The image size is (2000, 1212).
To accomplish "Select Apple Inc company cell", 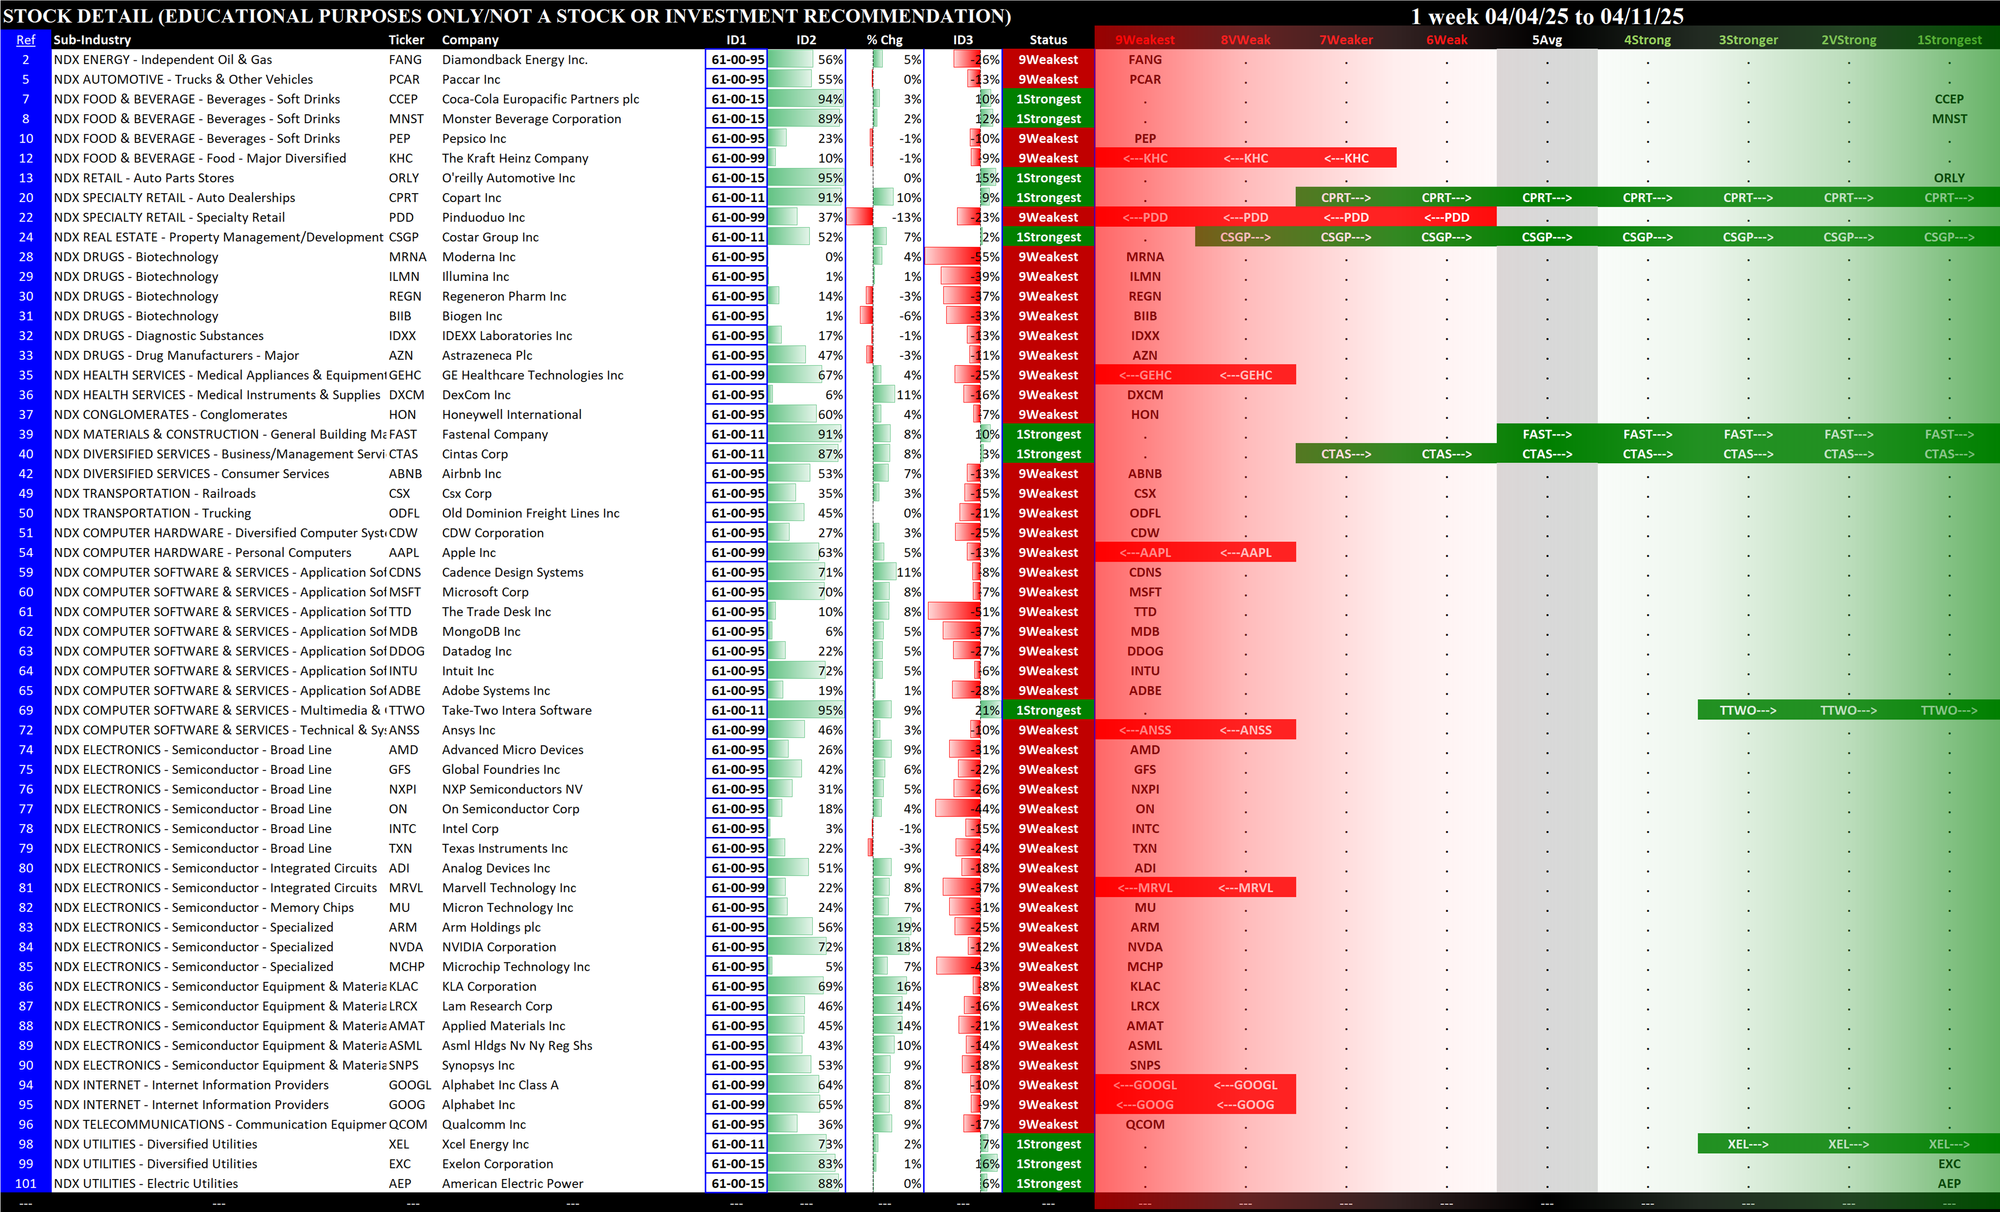I will coord(469,553).
